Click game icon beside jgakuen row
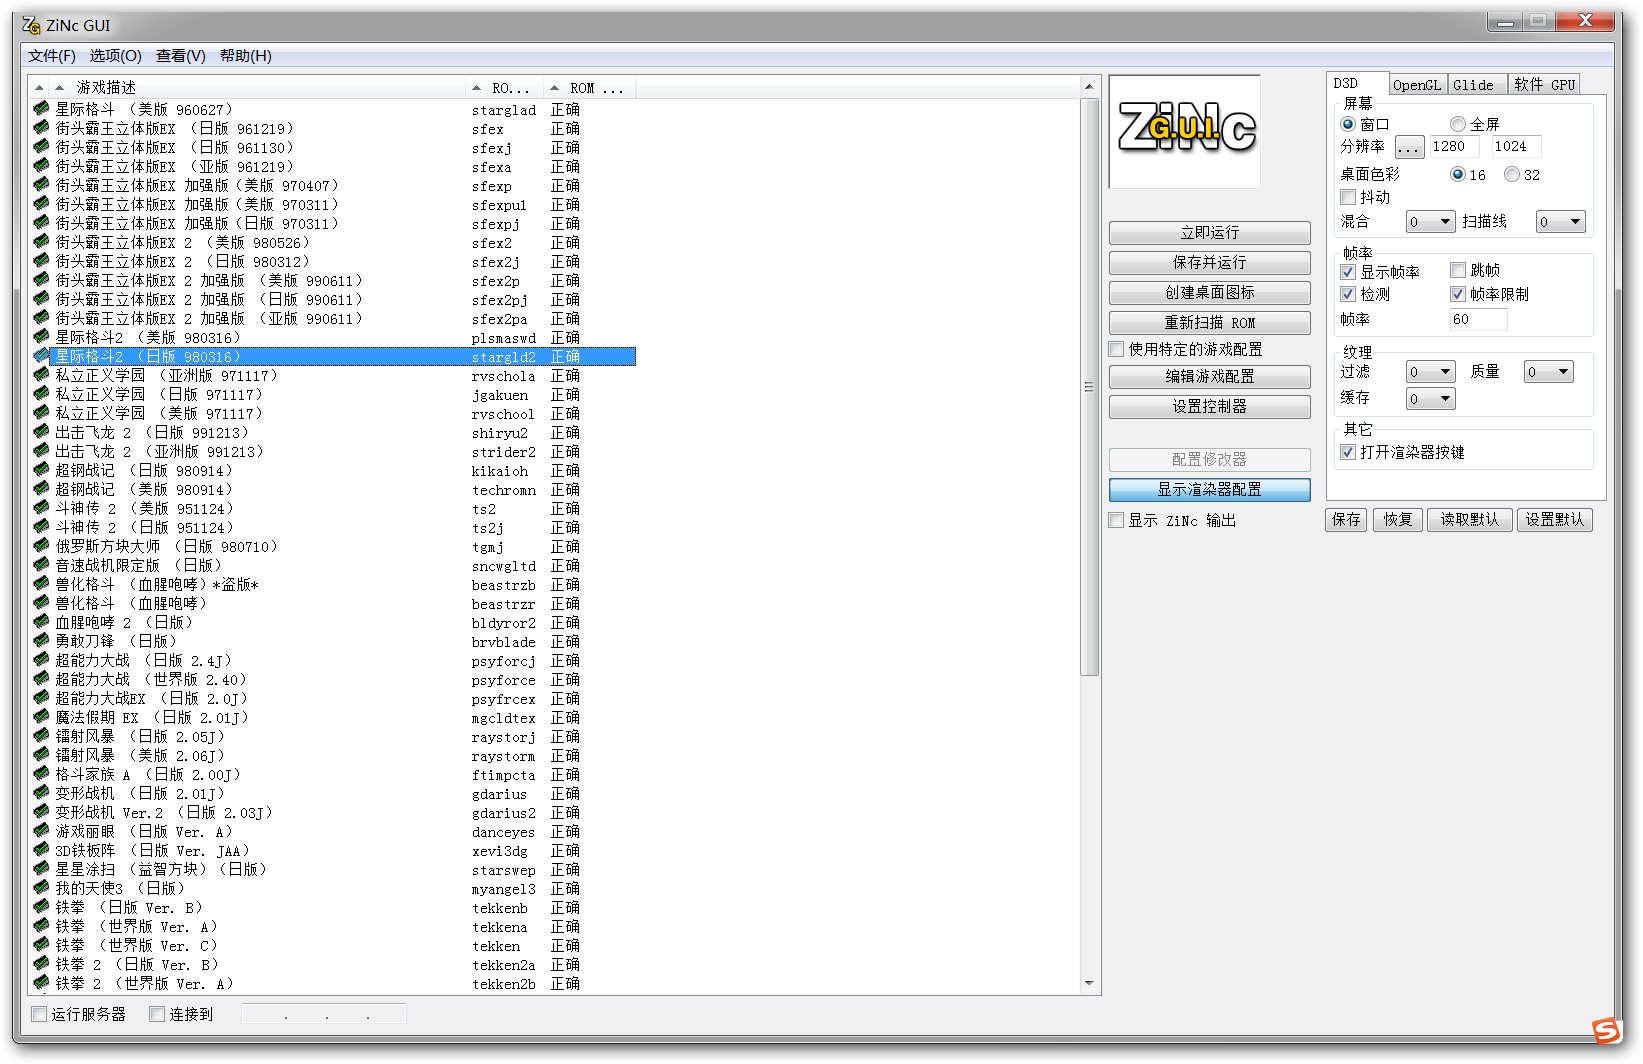 (x=41, y=394)
